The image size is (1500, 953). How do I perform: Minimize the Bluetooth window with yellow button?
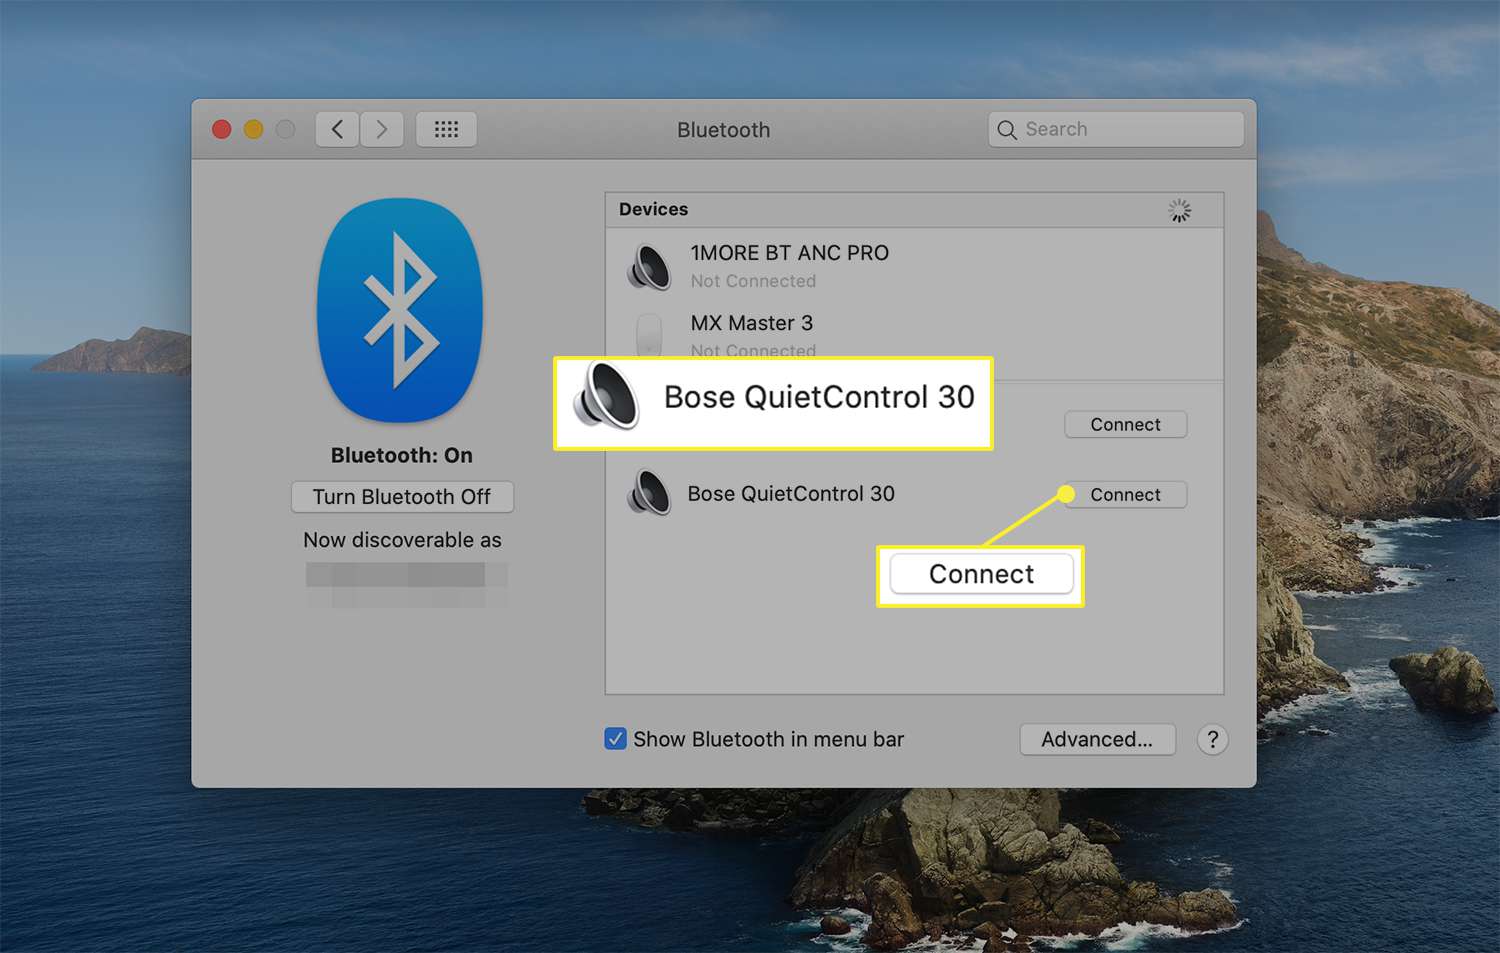point(254,129)
